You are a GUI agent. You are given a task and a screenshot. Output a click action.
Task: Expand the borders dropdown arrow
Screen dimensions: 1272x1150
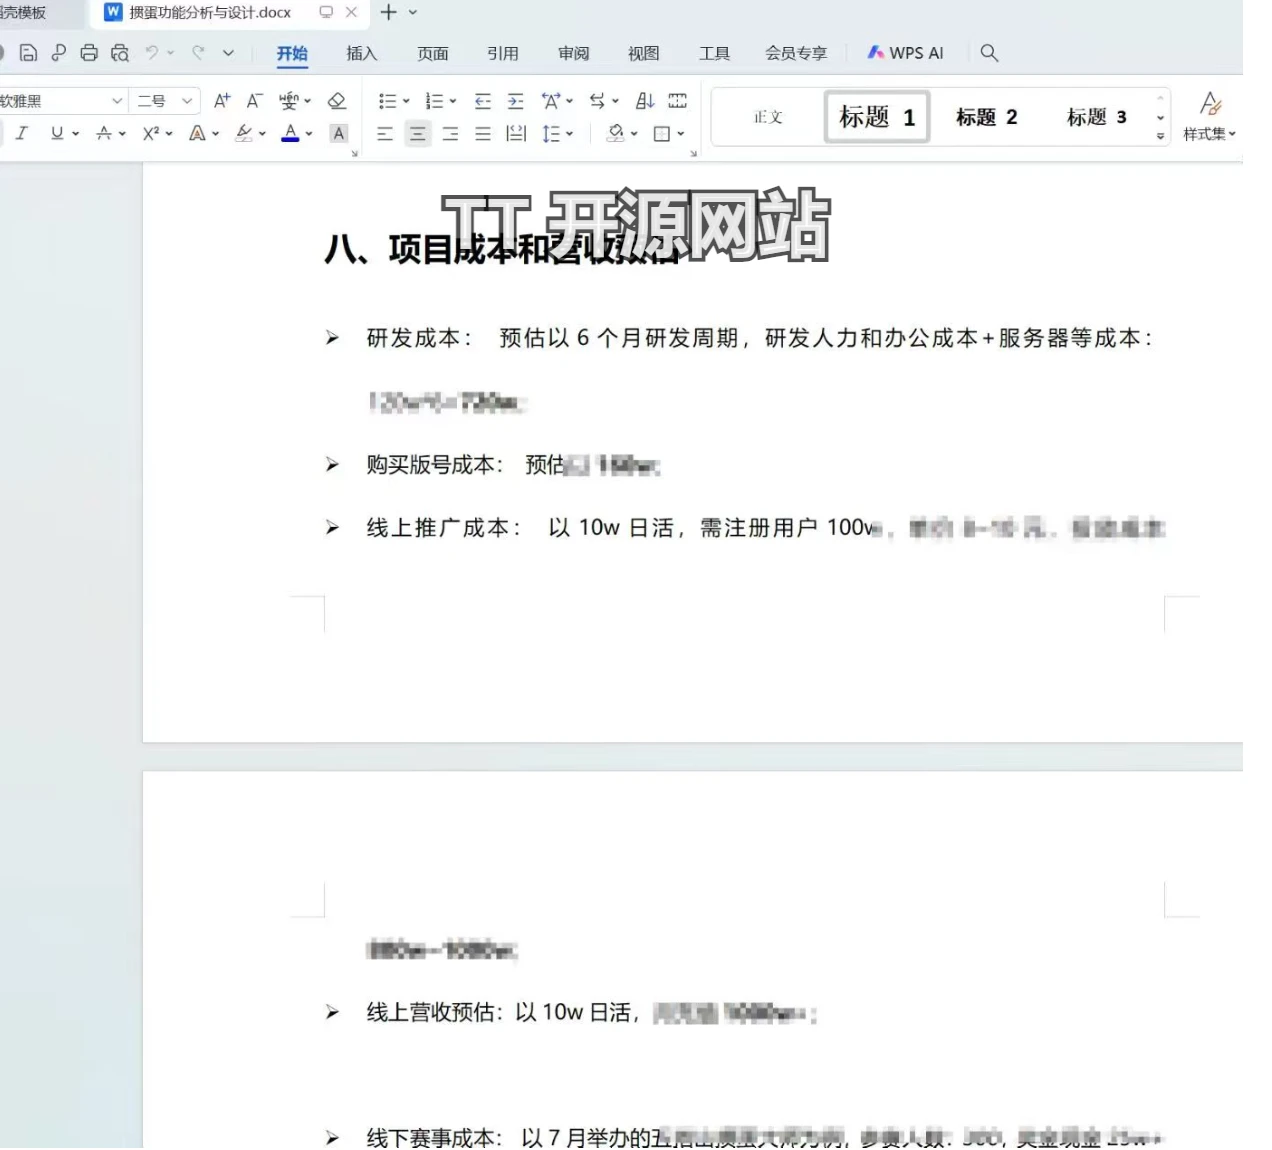click(x=681, y=133)
